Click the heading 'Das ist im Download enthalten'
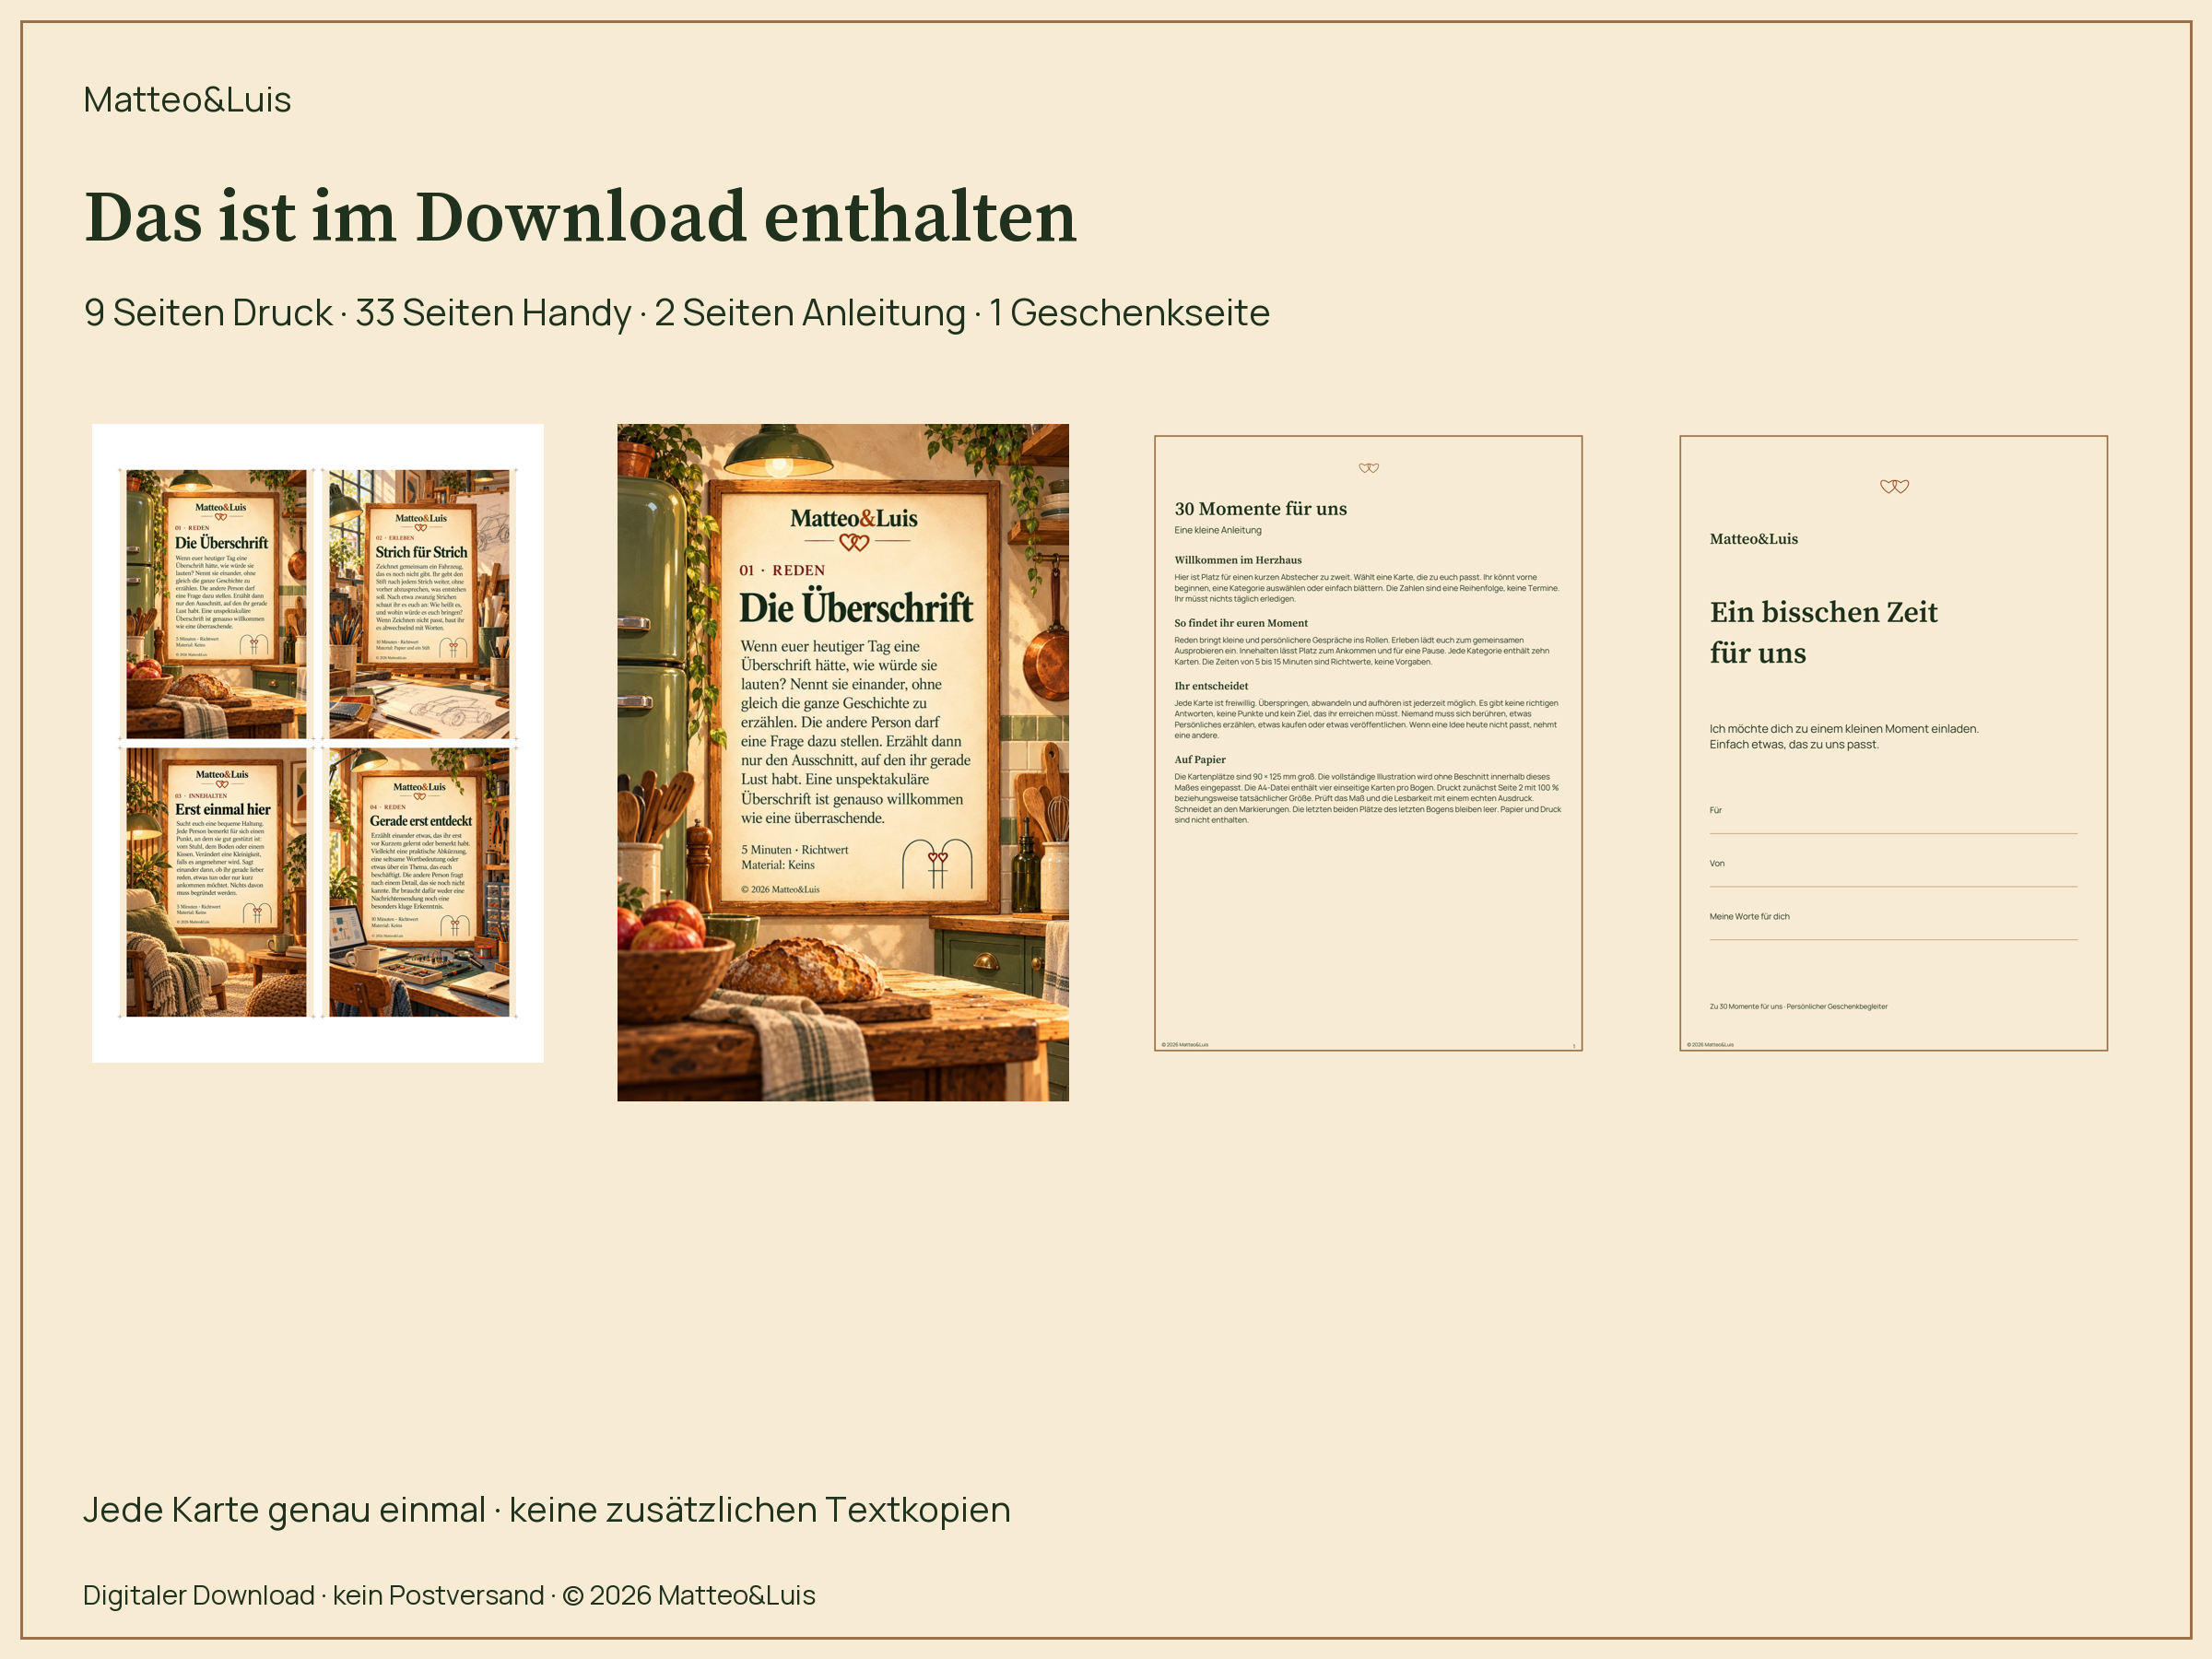 580,217
